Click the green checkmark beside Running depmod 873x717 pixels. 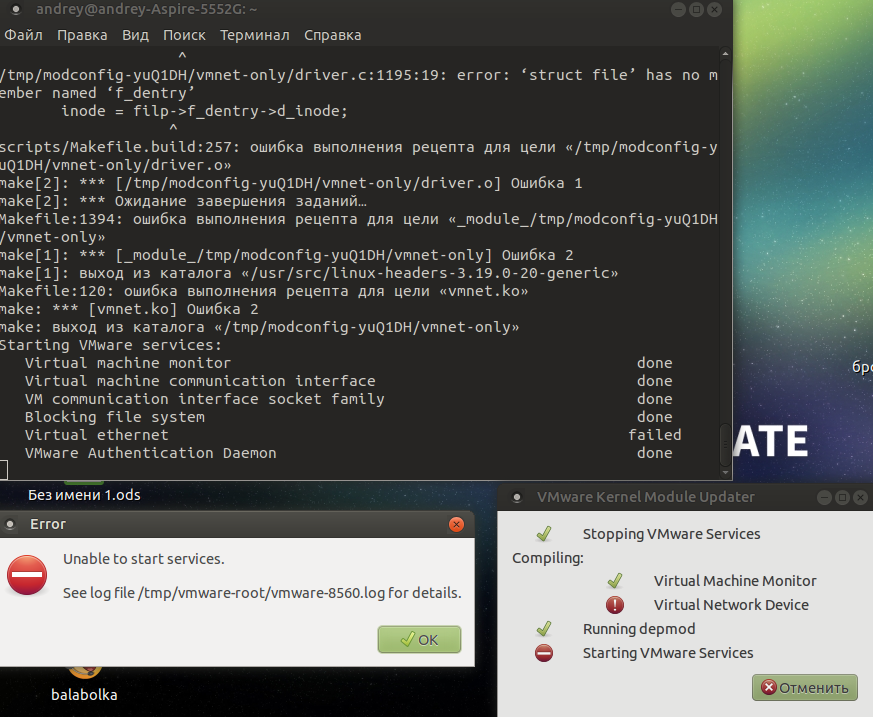[544, 628]
